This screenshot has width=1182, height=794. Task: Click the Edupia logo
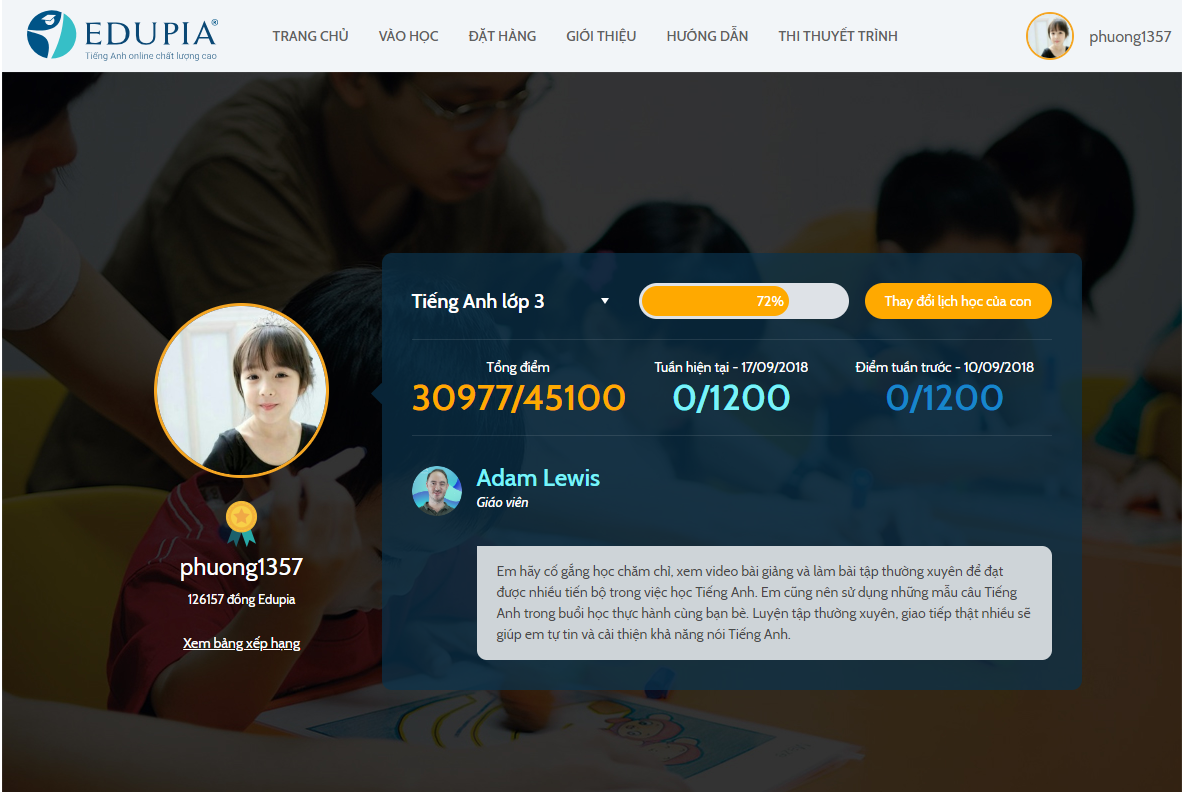[x=122, y=35]
